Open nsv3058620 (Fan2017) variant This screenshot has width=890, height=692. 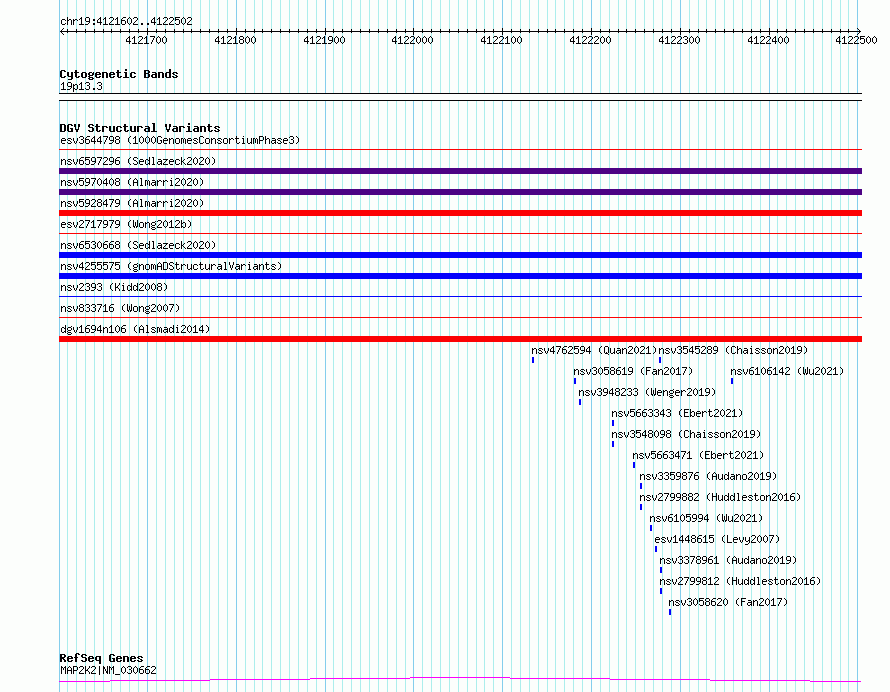(728, 602)
